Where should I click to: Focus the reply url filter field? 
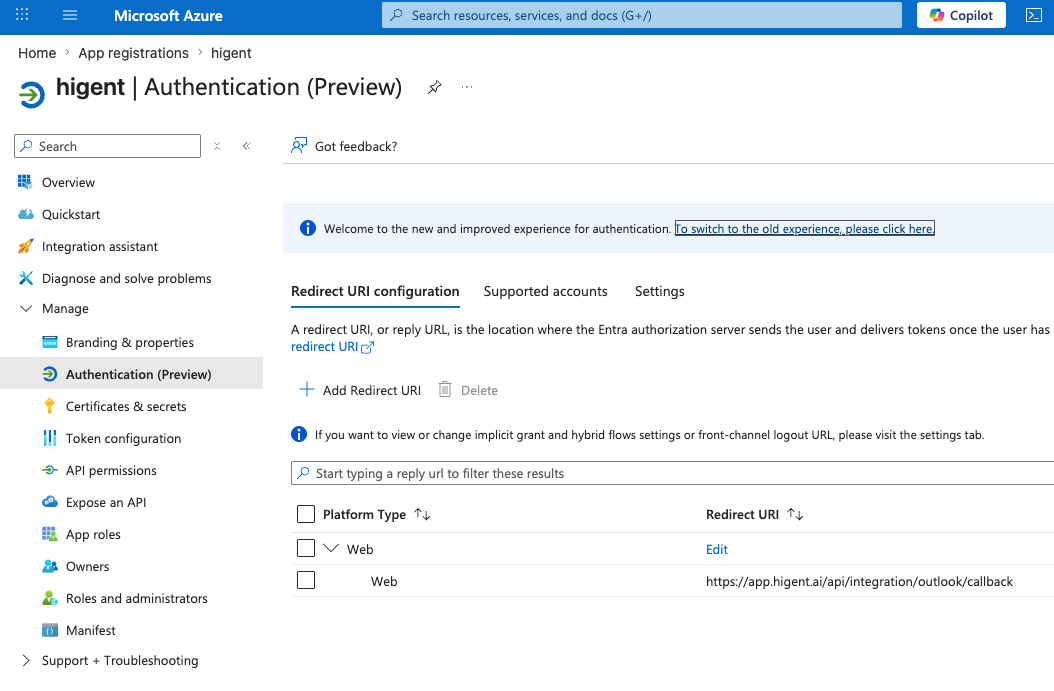(x=672, y=473)
